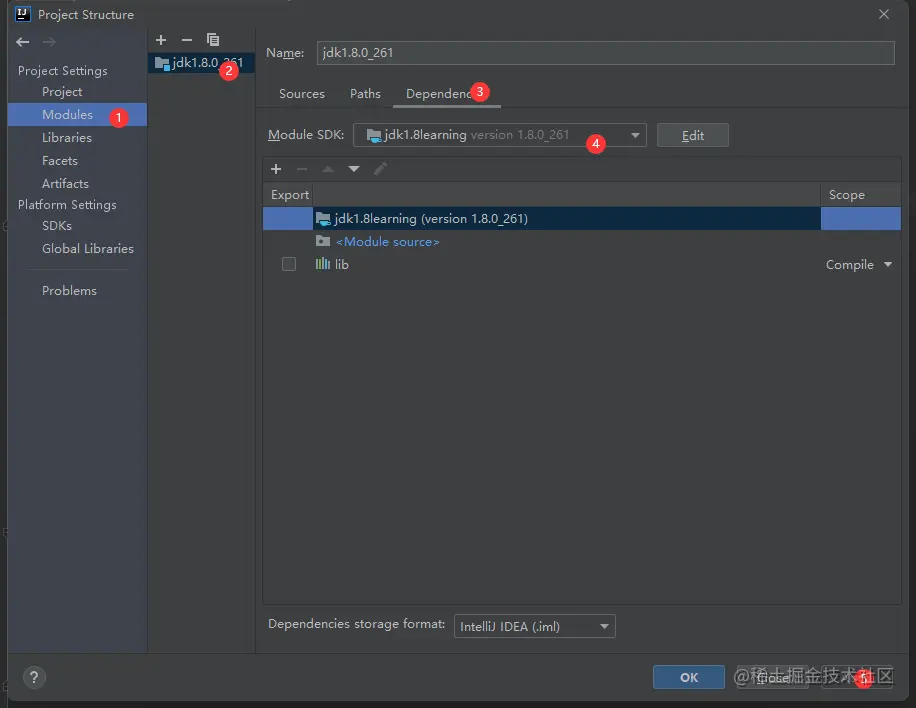Viewport: 916px width, 708px height.
Task: Open Dependencies storage format dropdown
Action: tap(535, 626)
